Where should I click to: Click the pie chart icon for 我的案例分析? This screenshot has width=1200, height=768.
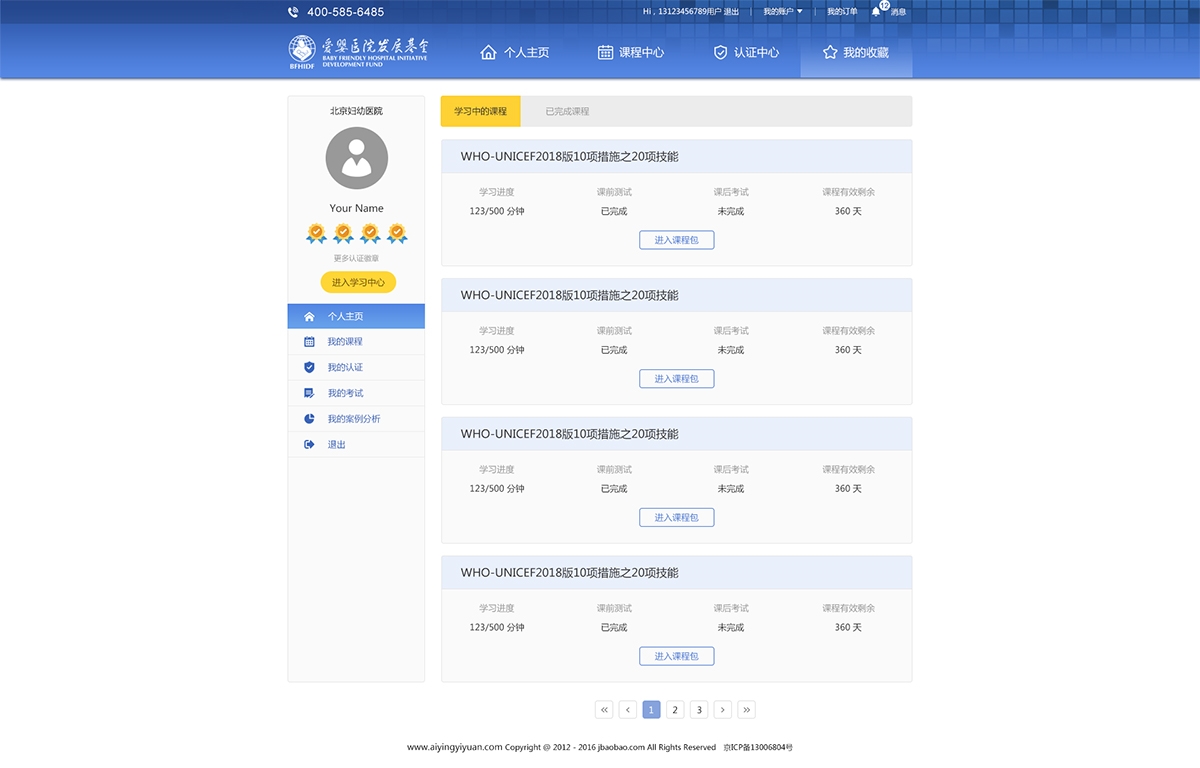[309, 419]
